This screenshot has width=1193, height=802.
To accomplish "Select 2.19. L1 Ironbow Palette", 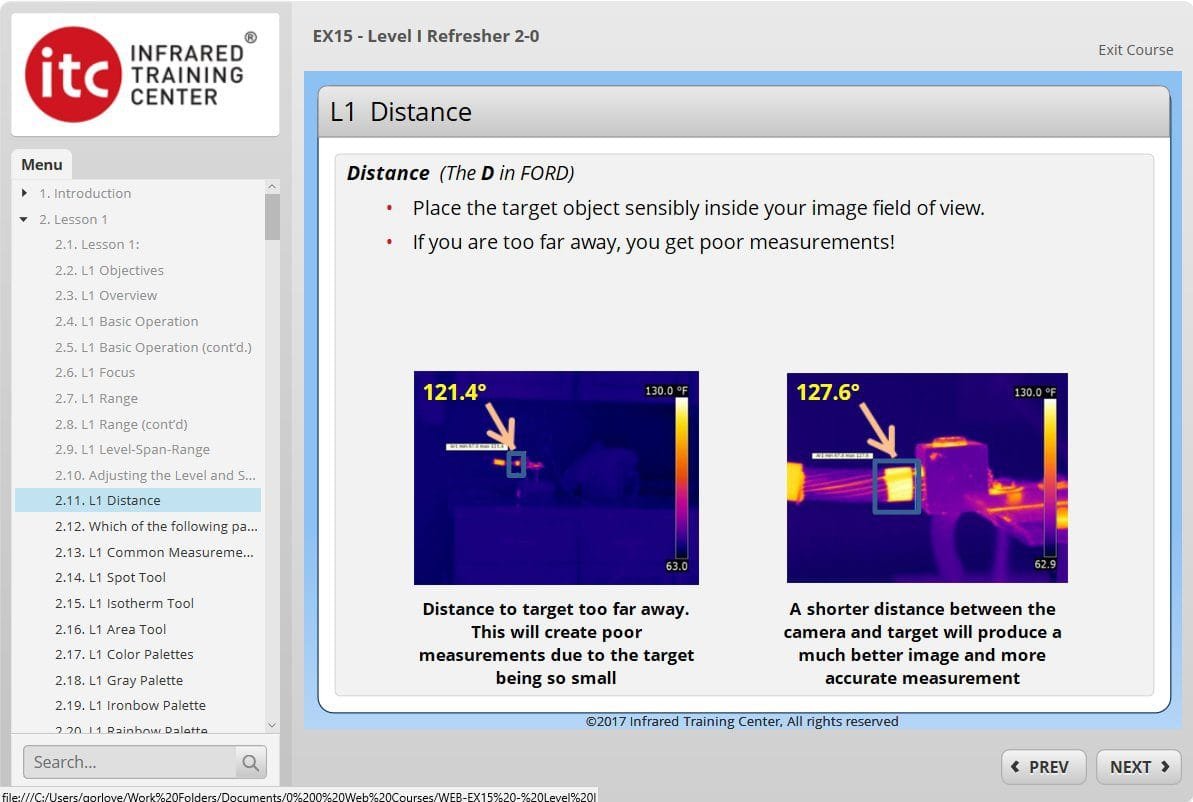I will (130, 705).
